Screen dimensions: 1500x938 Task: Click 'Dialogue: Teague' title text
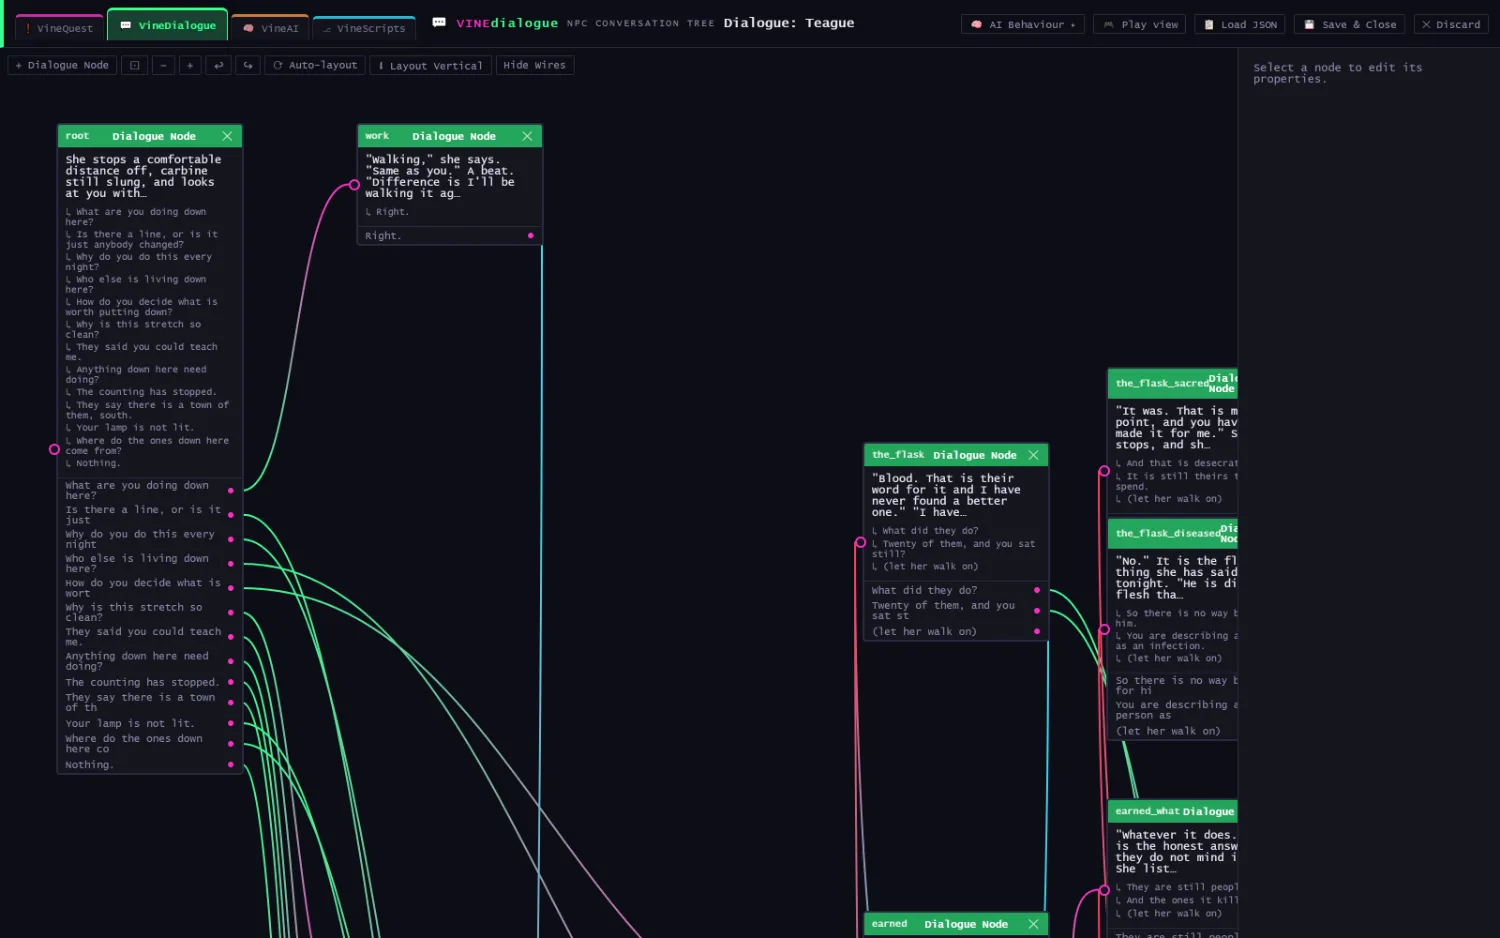789,23
